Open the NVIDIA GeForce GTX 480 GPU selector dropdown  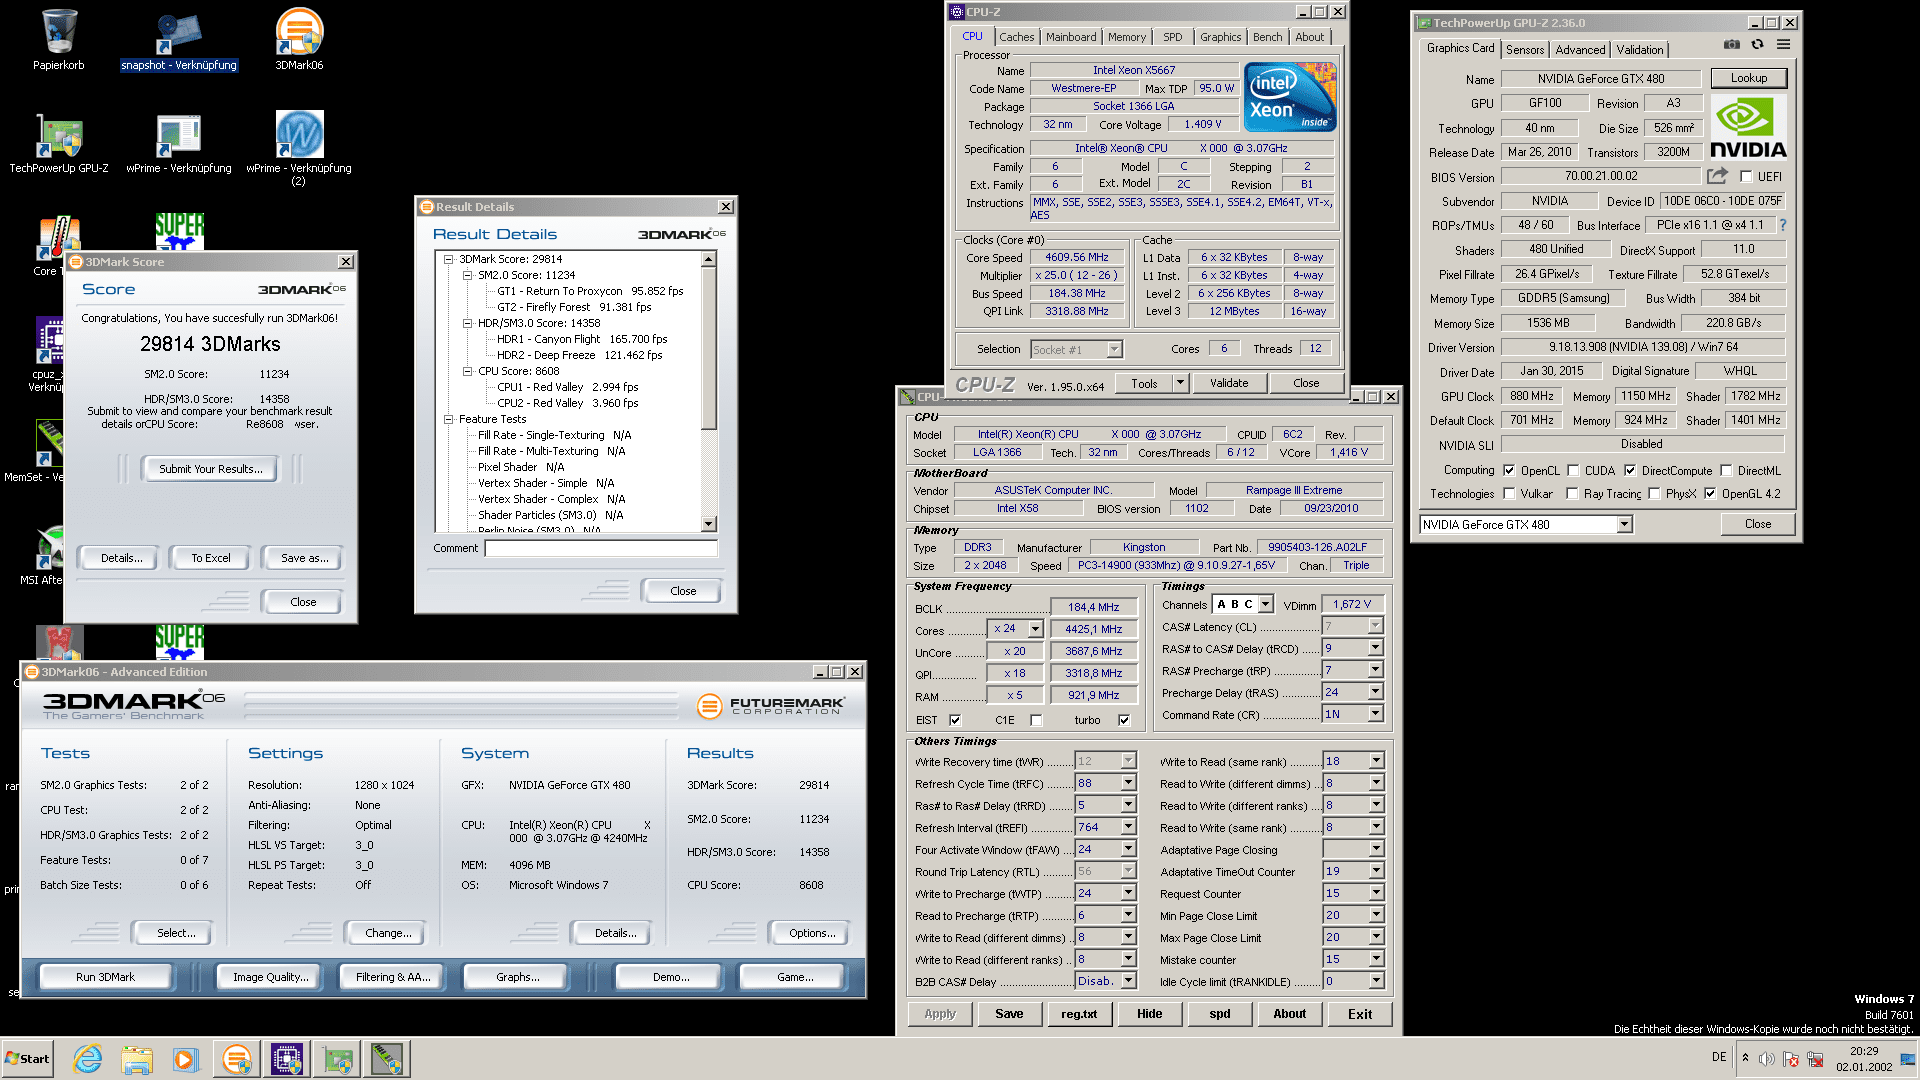(1624, 524)
